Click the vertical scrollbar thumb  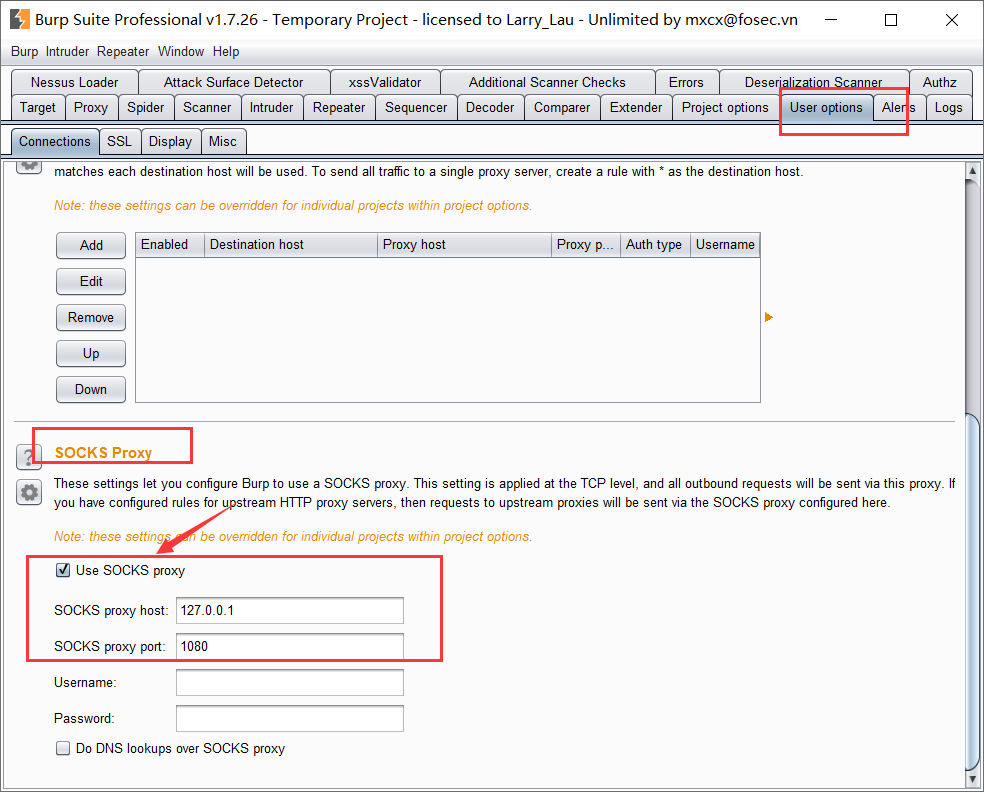click(x=973, y=591)
